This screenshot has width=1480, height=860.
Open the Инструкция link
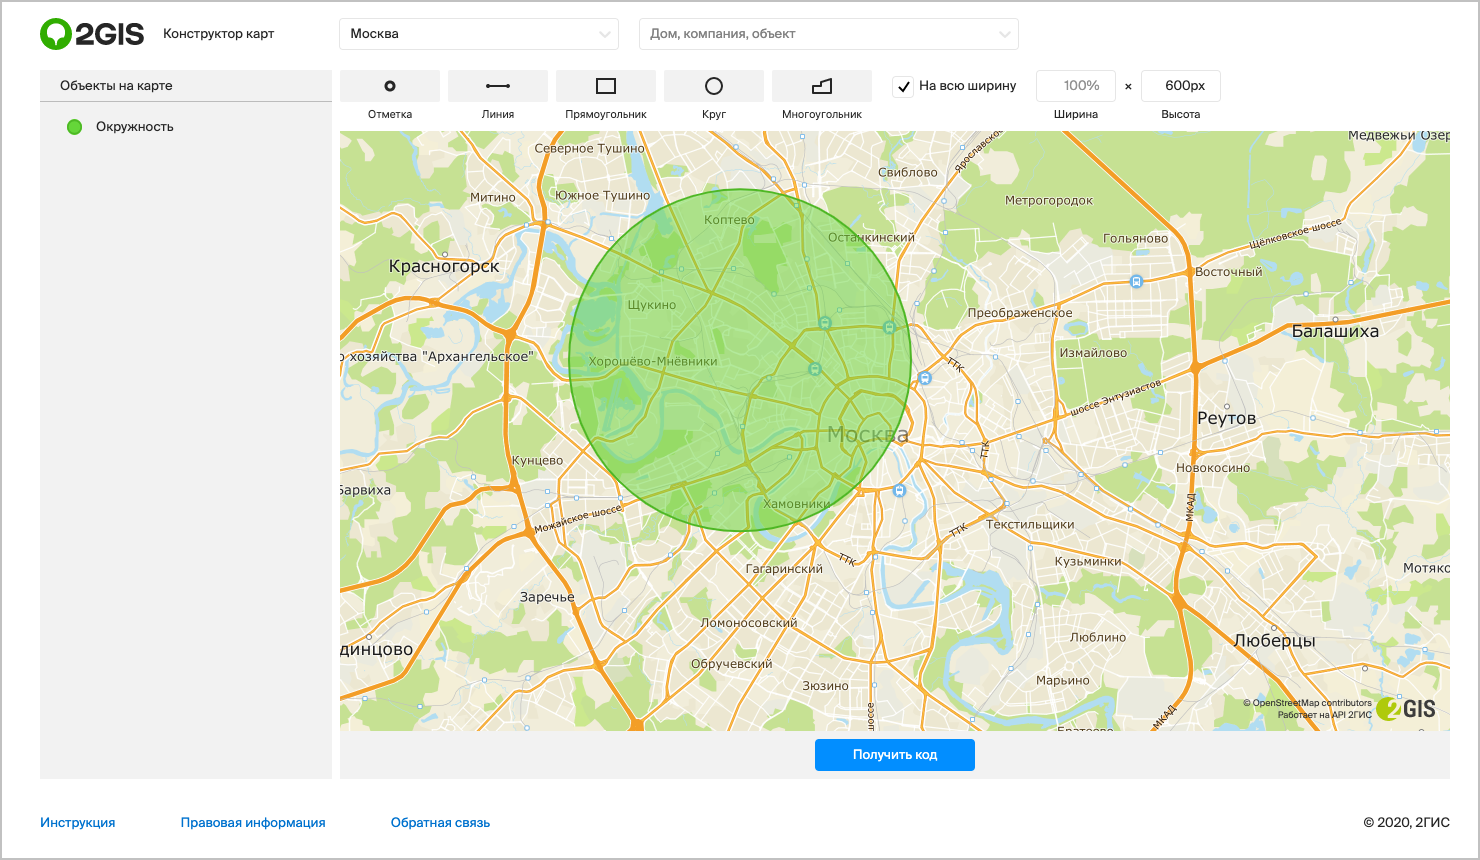click(x=78, y=823)
